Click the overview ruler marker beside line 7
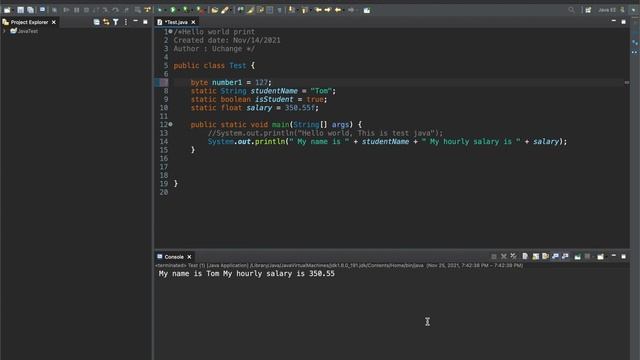 point(627,82)
